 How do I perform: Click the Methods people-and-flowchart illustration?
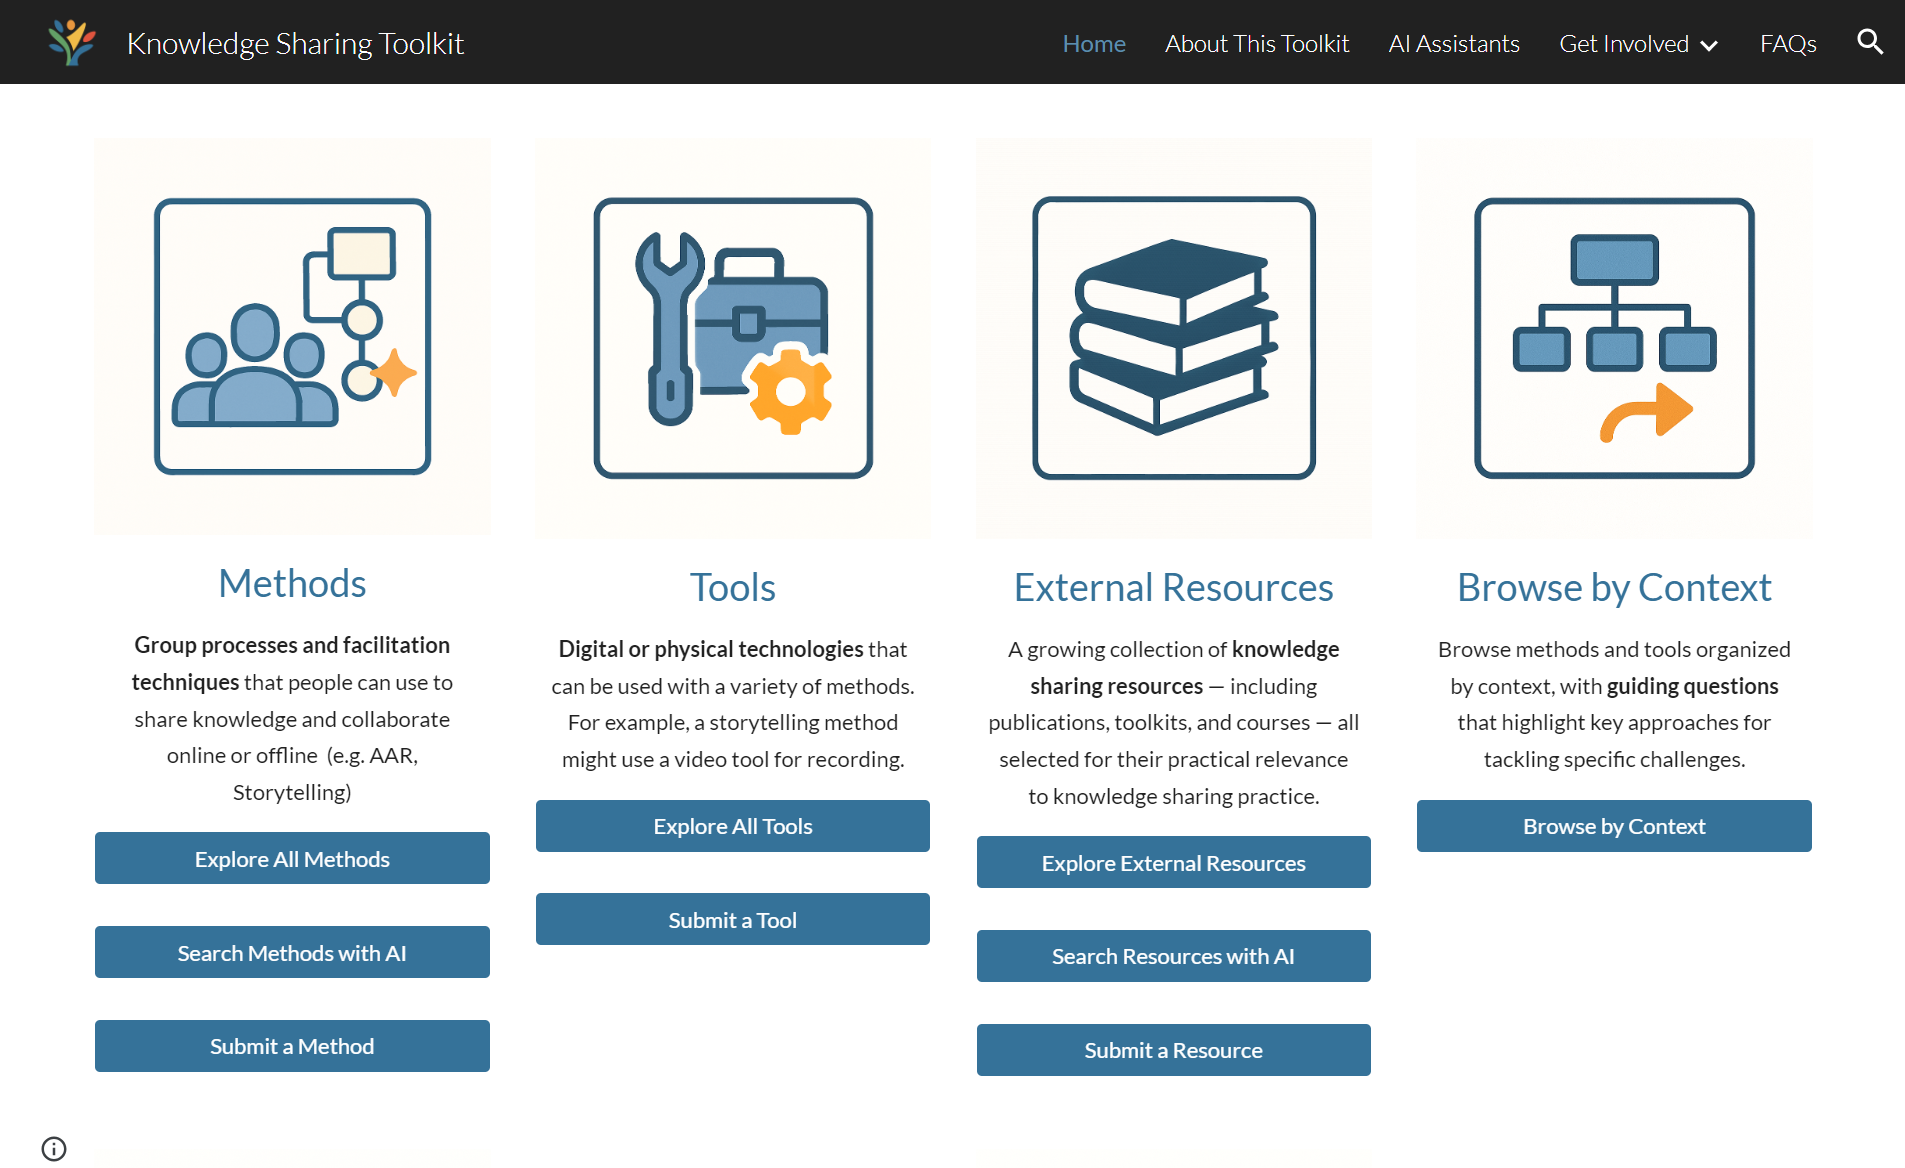point(292,338)
